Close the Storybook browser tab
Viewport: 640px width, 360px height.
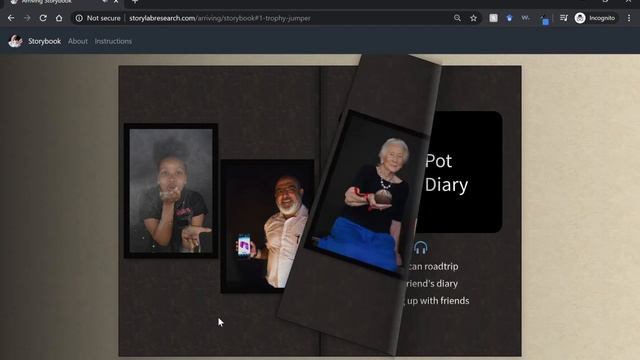116,2
